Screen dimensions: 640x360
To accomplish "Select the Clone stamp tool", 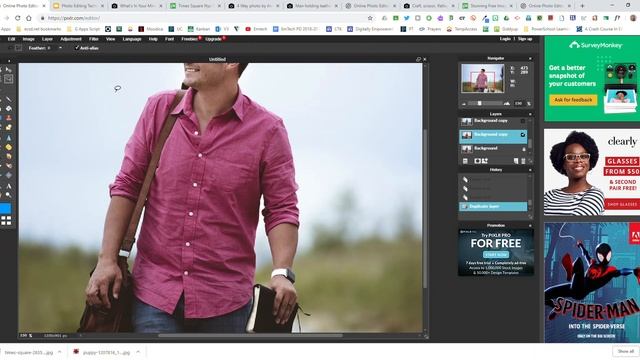I will (x=9, y=118).
